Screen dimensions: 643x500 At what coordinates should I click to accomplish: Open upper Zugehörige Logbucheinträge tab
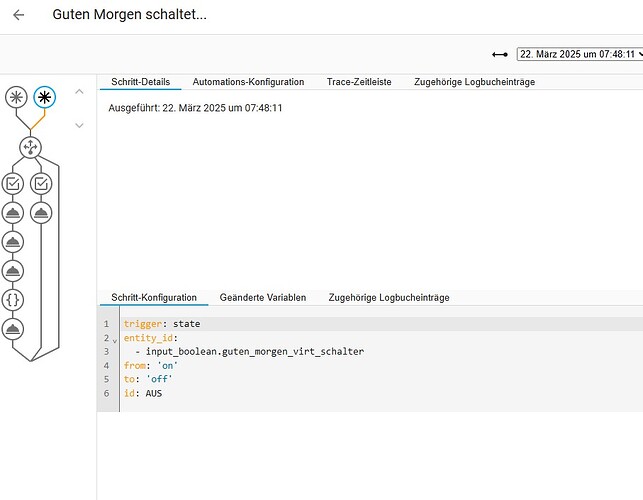474,82
